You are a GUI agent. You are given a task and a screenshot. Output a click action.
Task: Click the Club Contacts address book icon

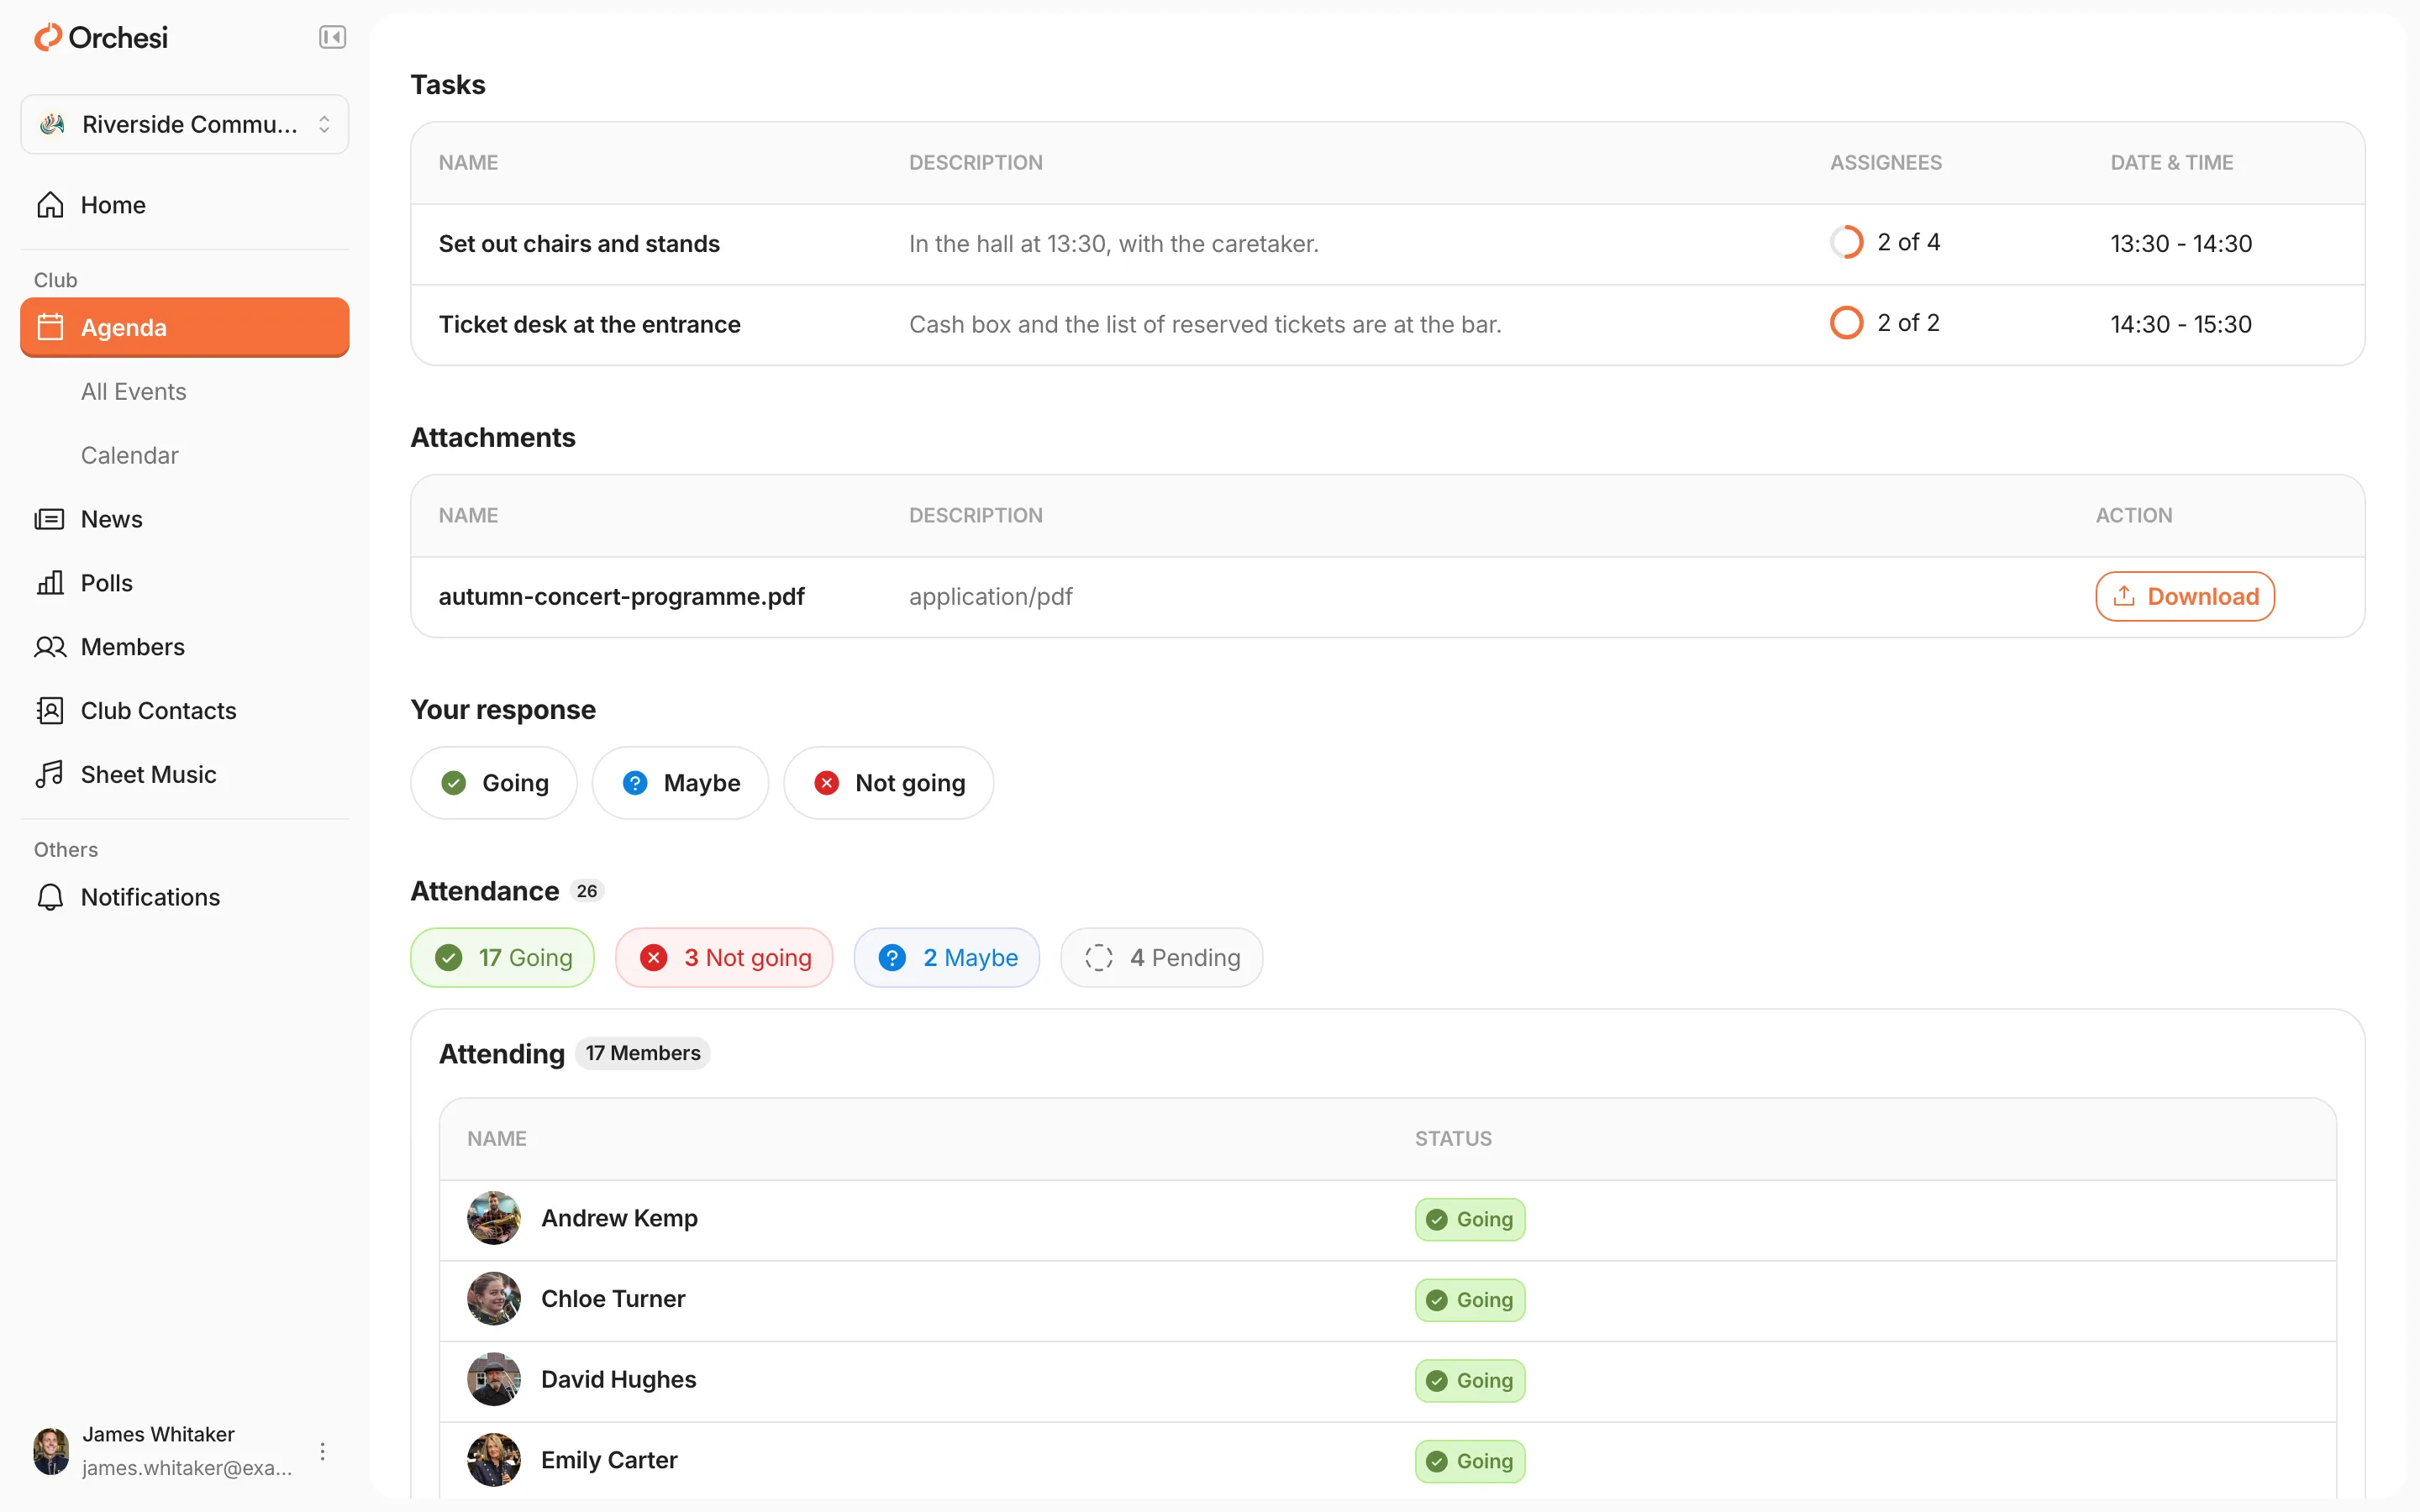click(x=50, y=711)
